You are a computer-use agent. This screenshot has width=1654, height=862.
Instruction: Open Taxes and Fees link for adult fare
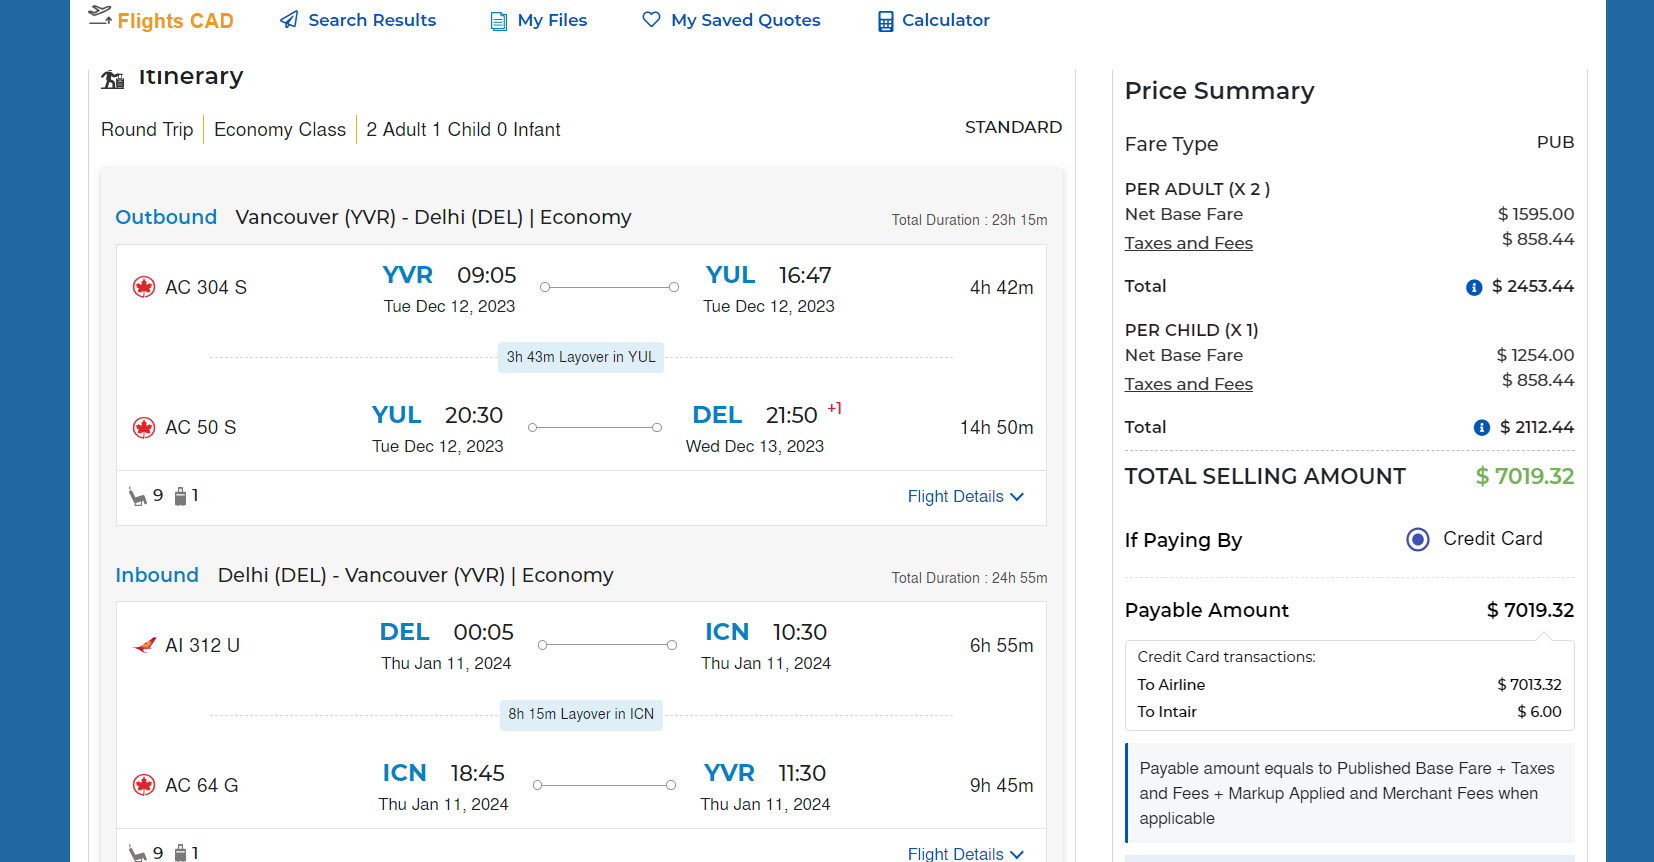tap(1188, 243)
